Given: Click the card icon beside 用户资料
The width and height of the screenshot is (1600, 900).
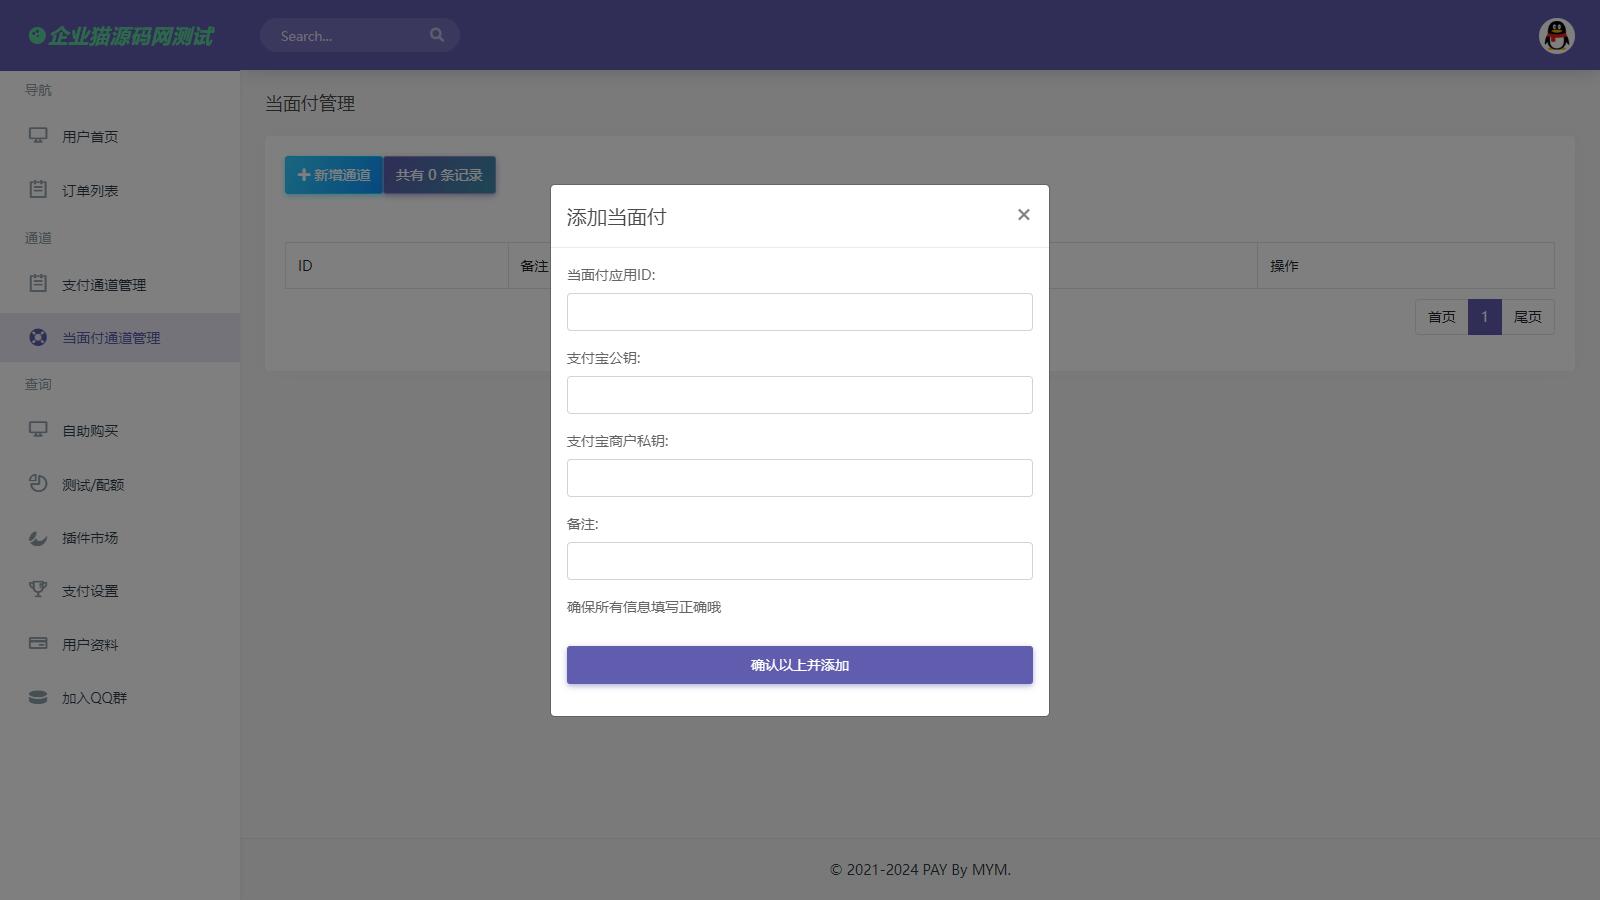Looking at the screenshot, I should point(38,643).
